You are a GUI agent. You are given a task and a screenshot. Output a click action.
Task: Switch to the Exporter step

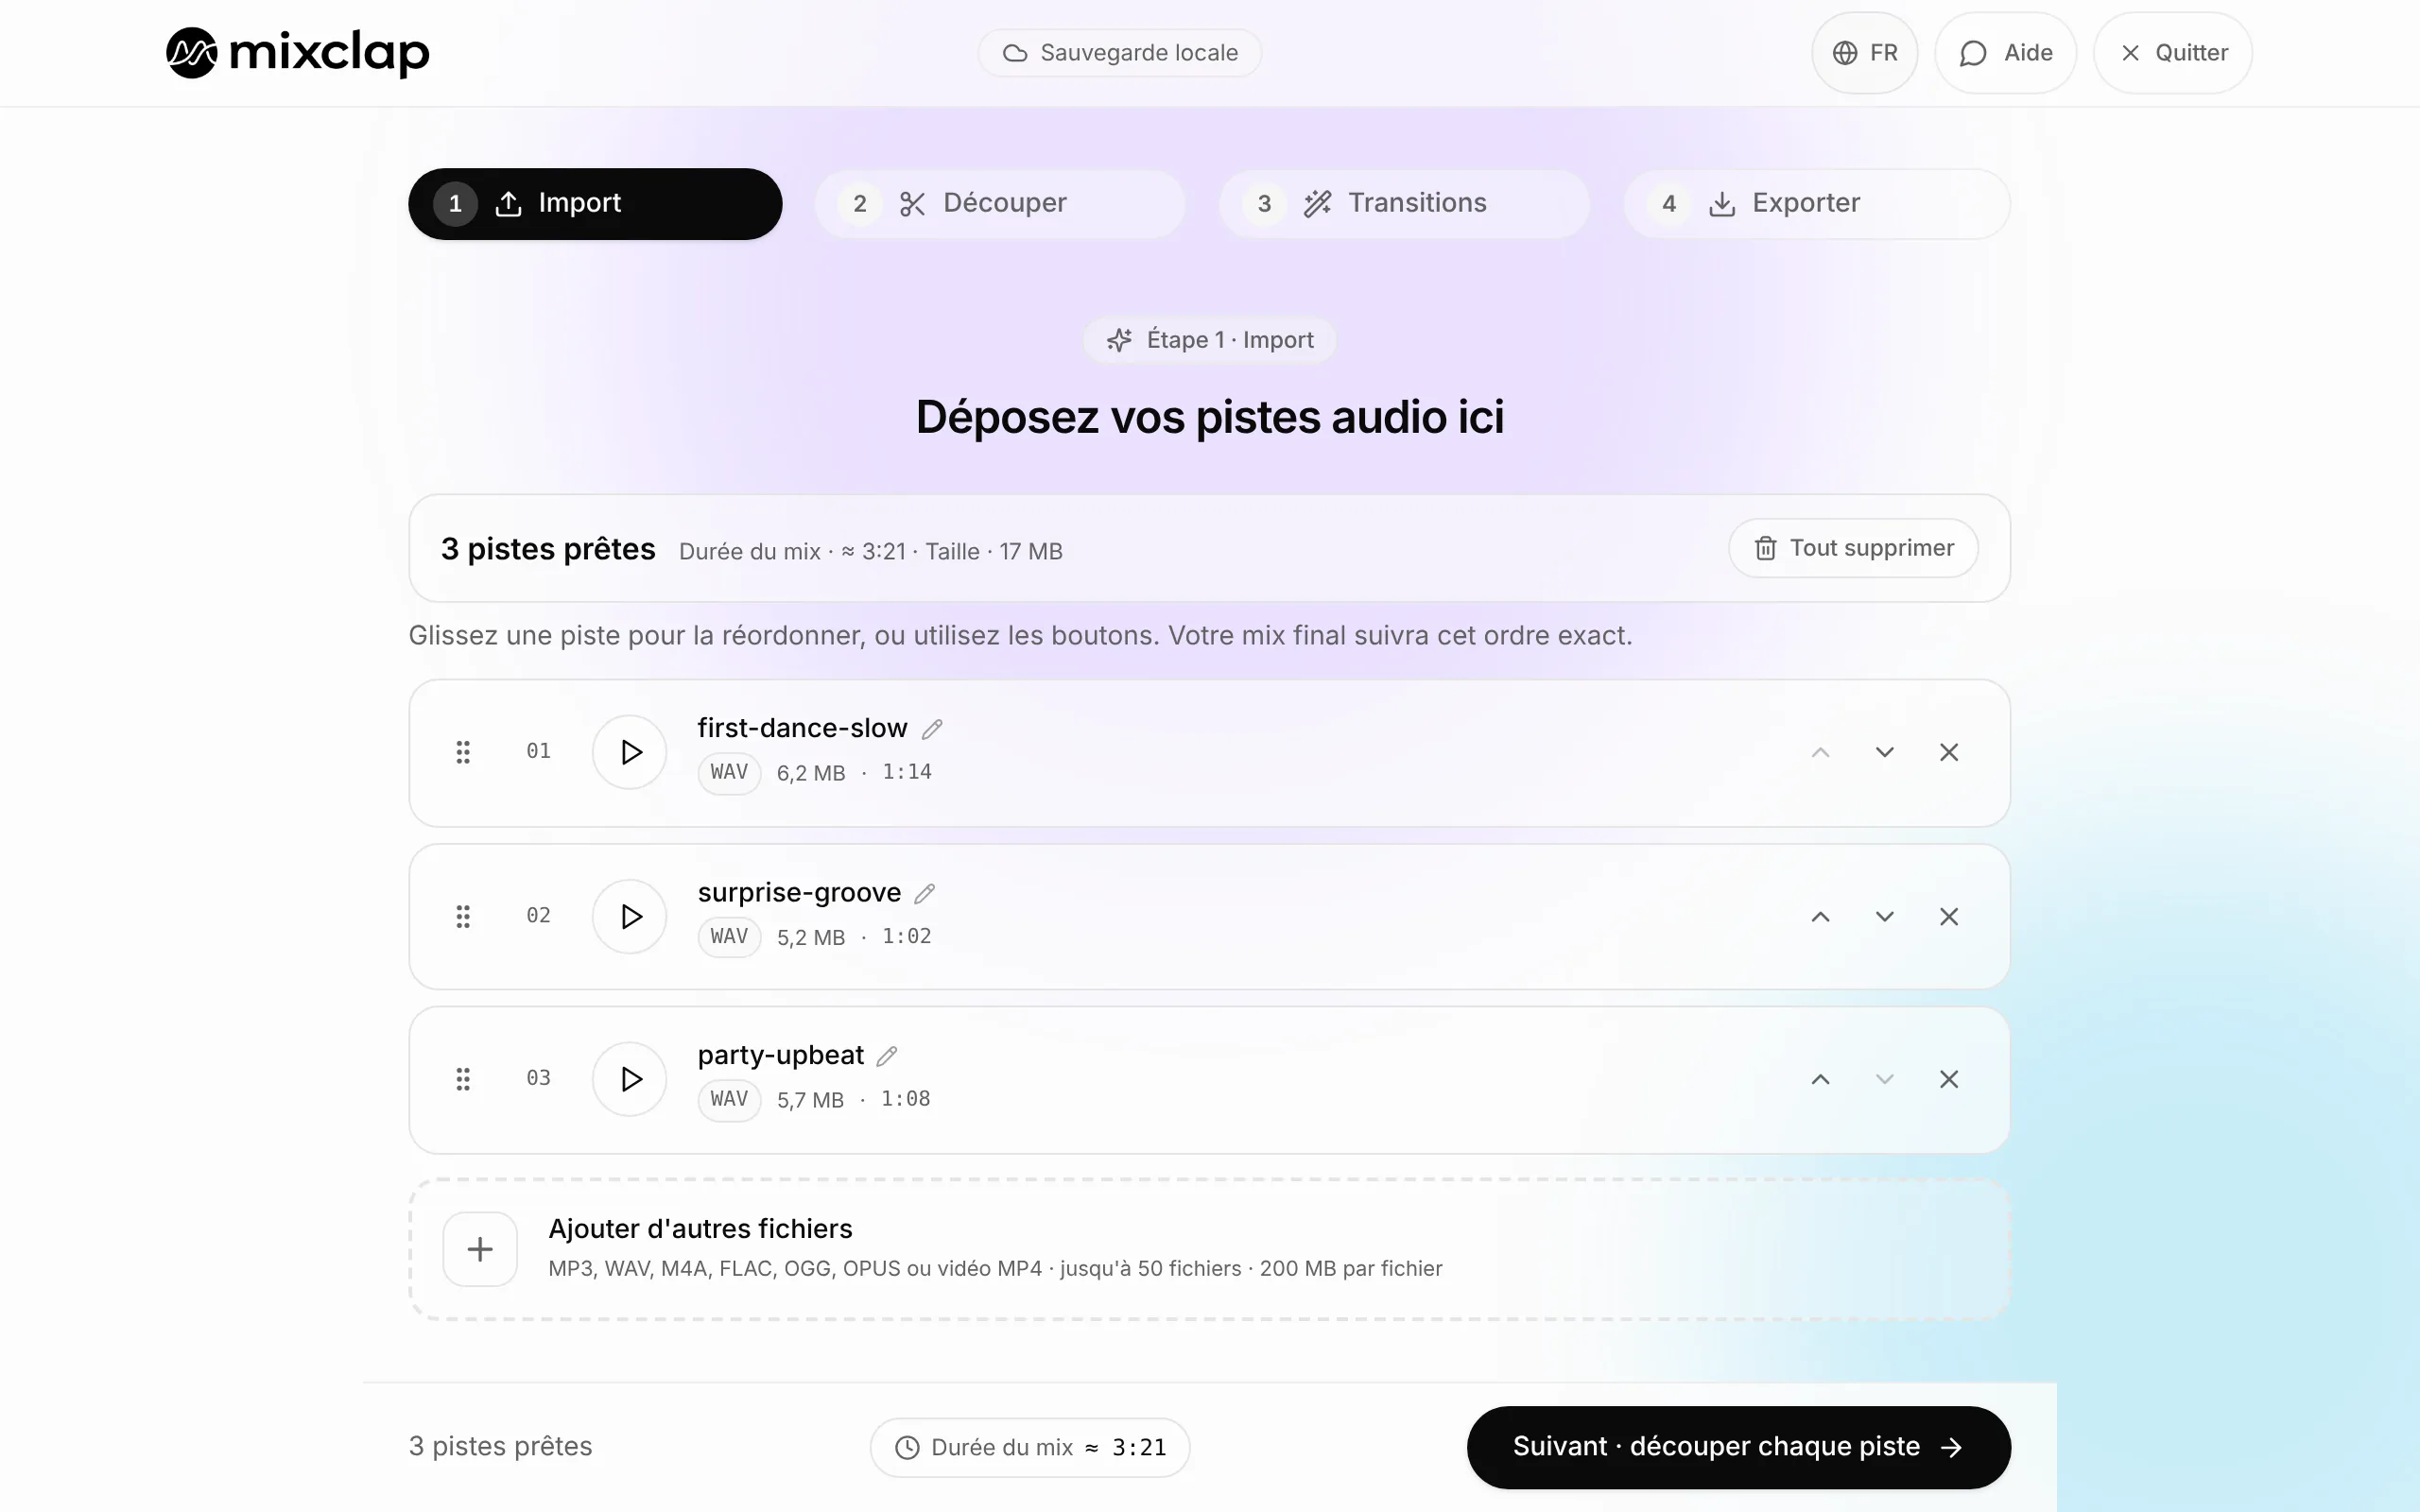[x=1817, y=204]
